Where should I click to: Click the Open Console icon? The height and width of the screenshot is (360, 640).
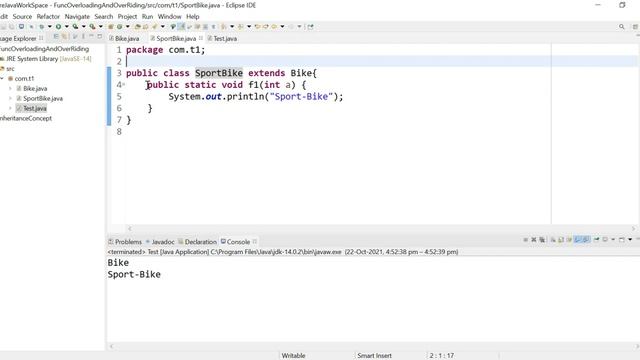tap(622, 240)
